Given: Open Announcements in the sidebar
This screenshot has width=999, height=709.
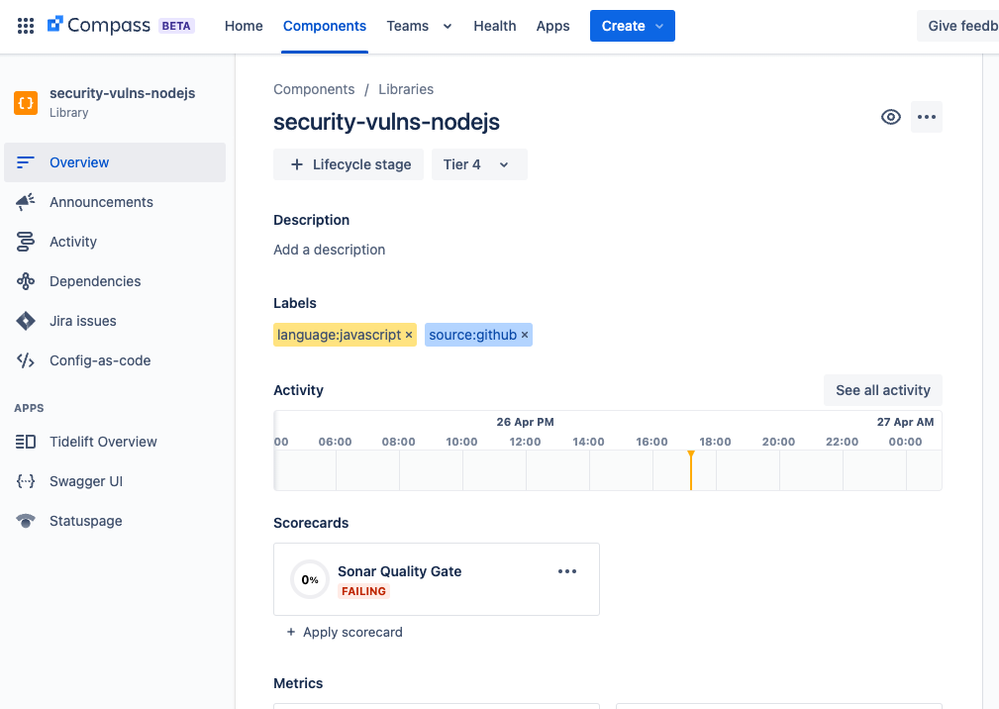Looking at the screenshot, I should coord(115,202).
